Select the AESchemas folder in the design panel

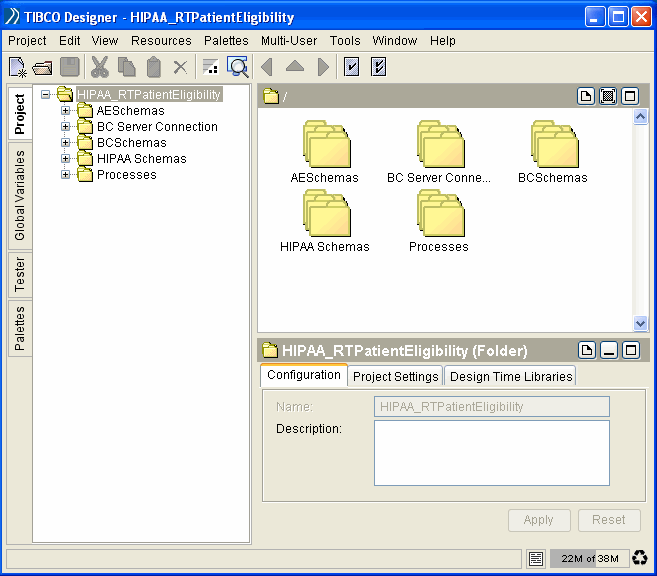[325, 152]
